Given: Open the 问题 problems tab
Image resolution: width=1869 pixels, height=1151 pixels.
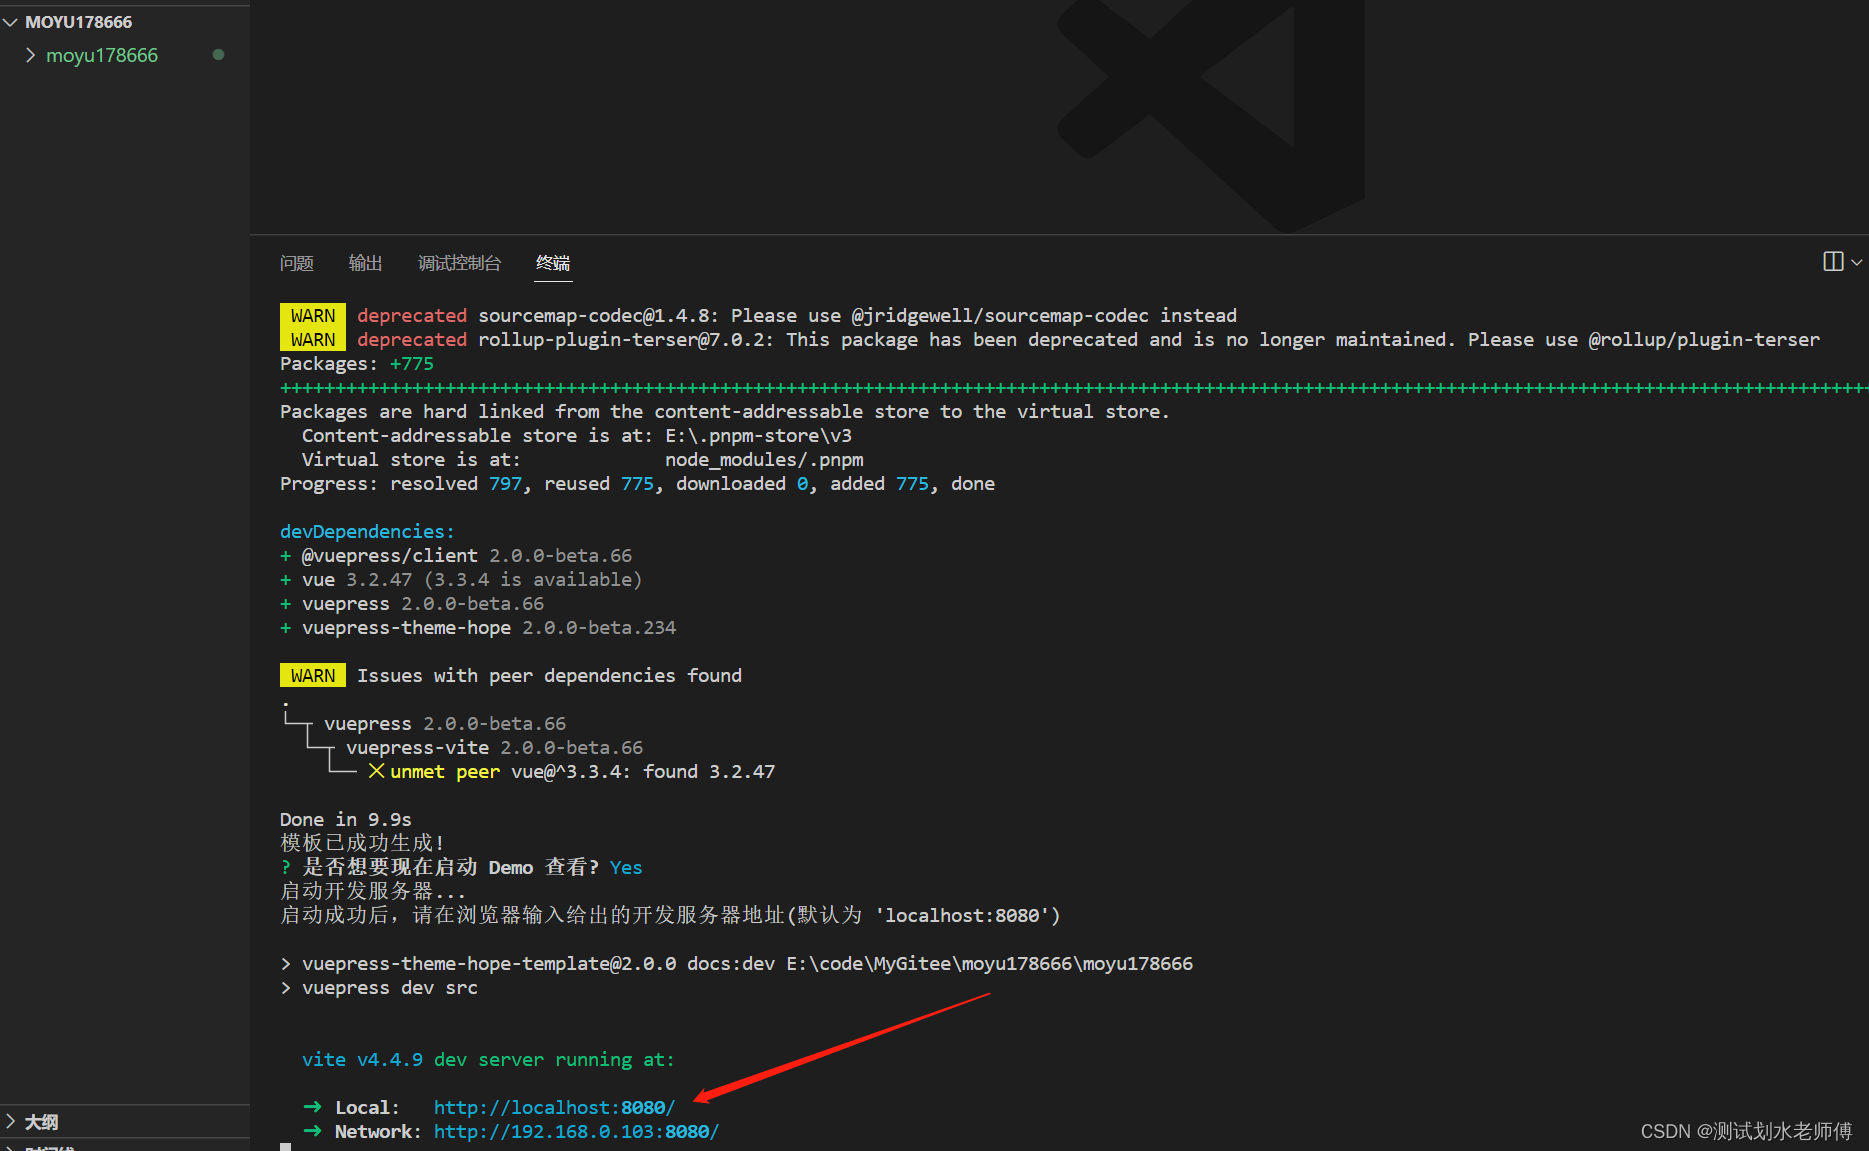Looking at the screenshot, I should coord(297,263).
